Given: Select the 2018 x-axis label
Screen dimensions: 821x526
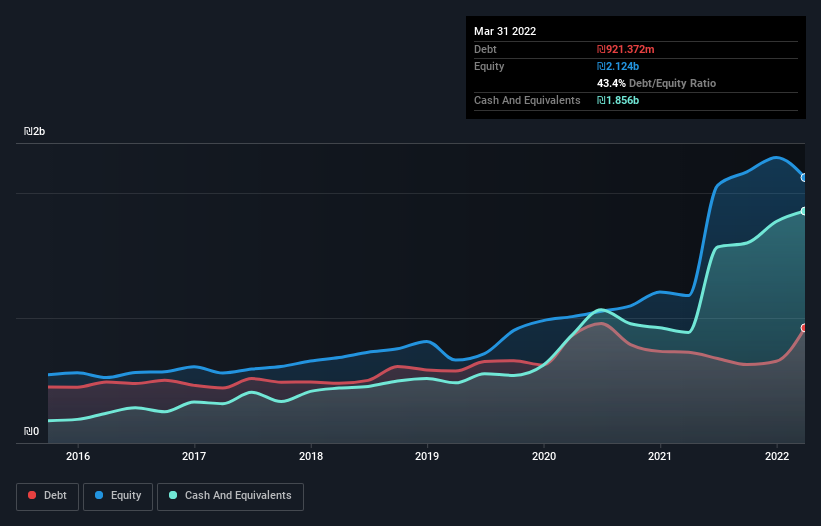Looking at the screenshot, I should pos(311,456).
